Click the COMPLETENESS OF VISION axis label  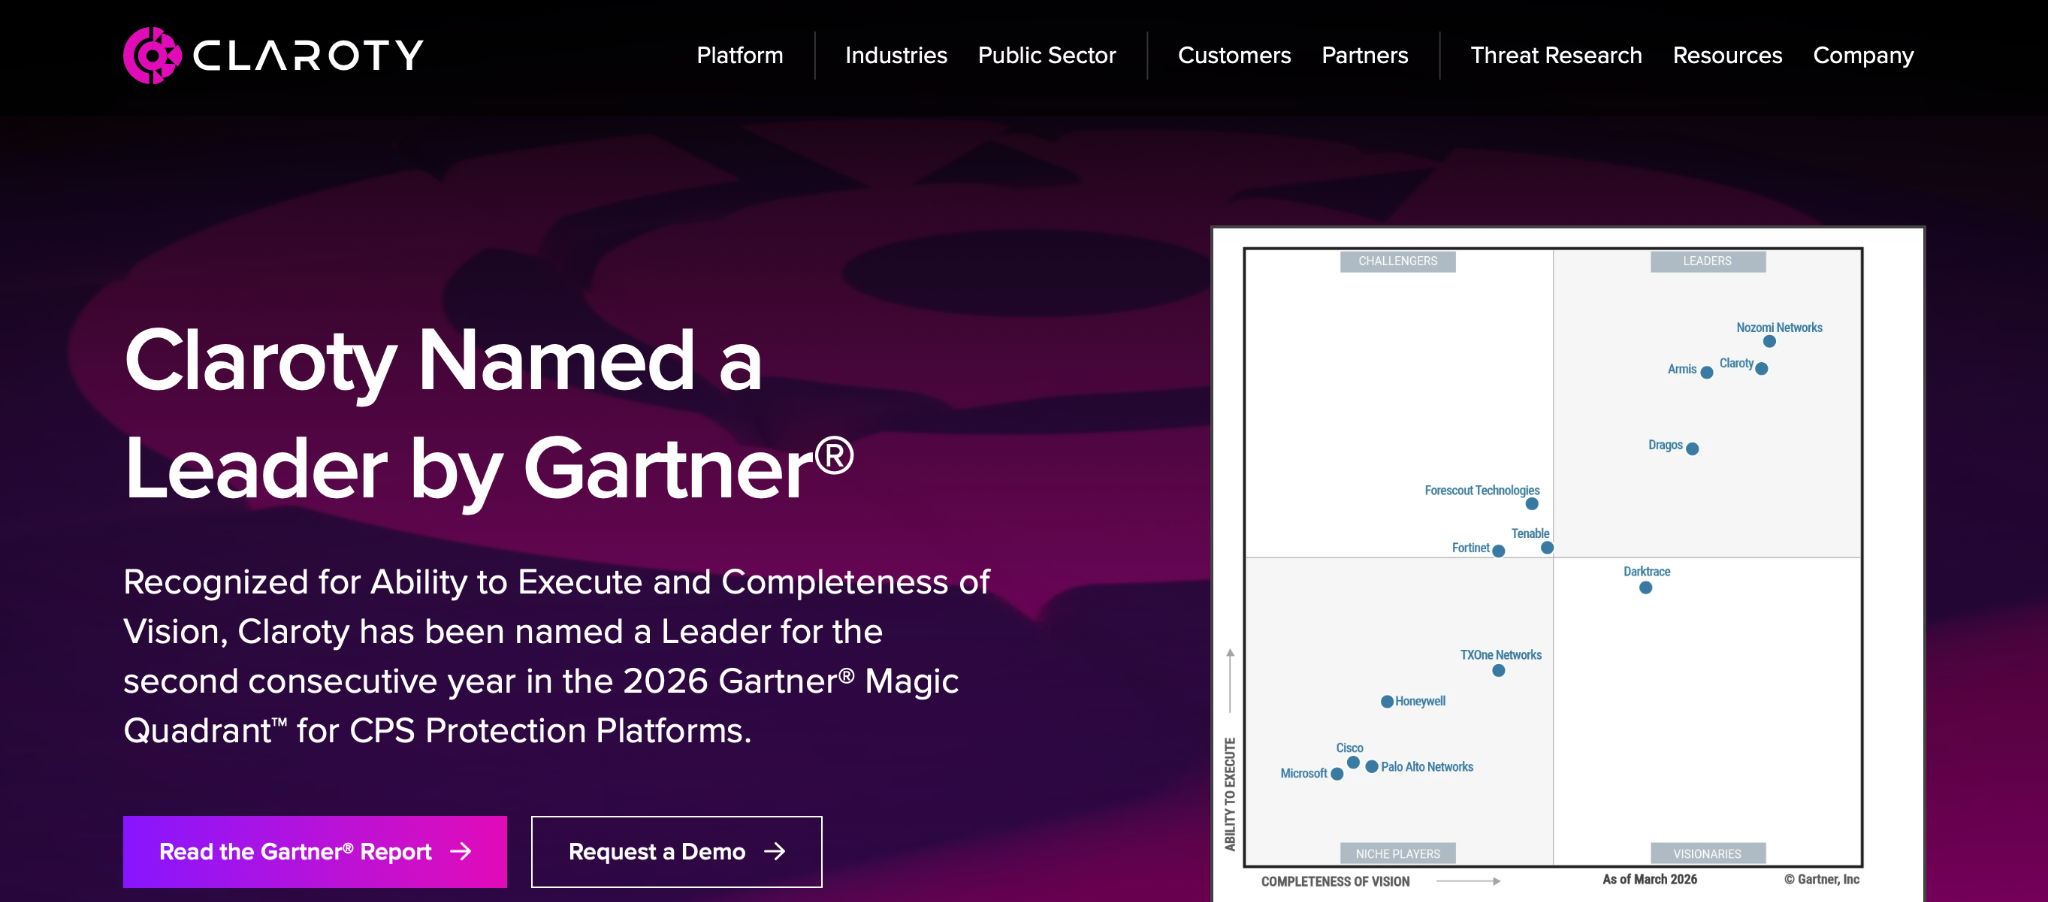1335,881
